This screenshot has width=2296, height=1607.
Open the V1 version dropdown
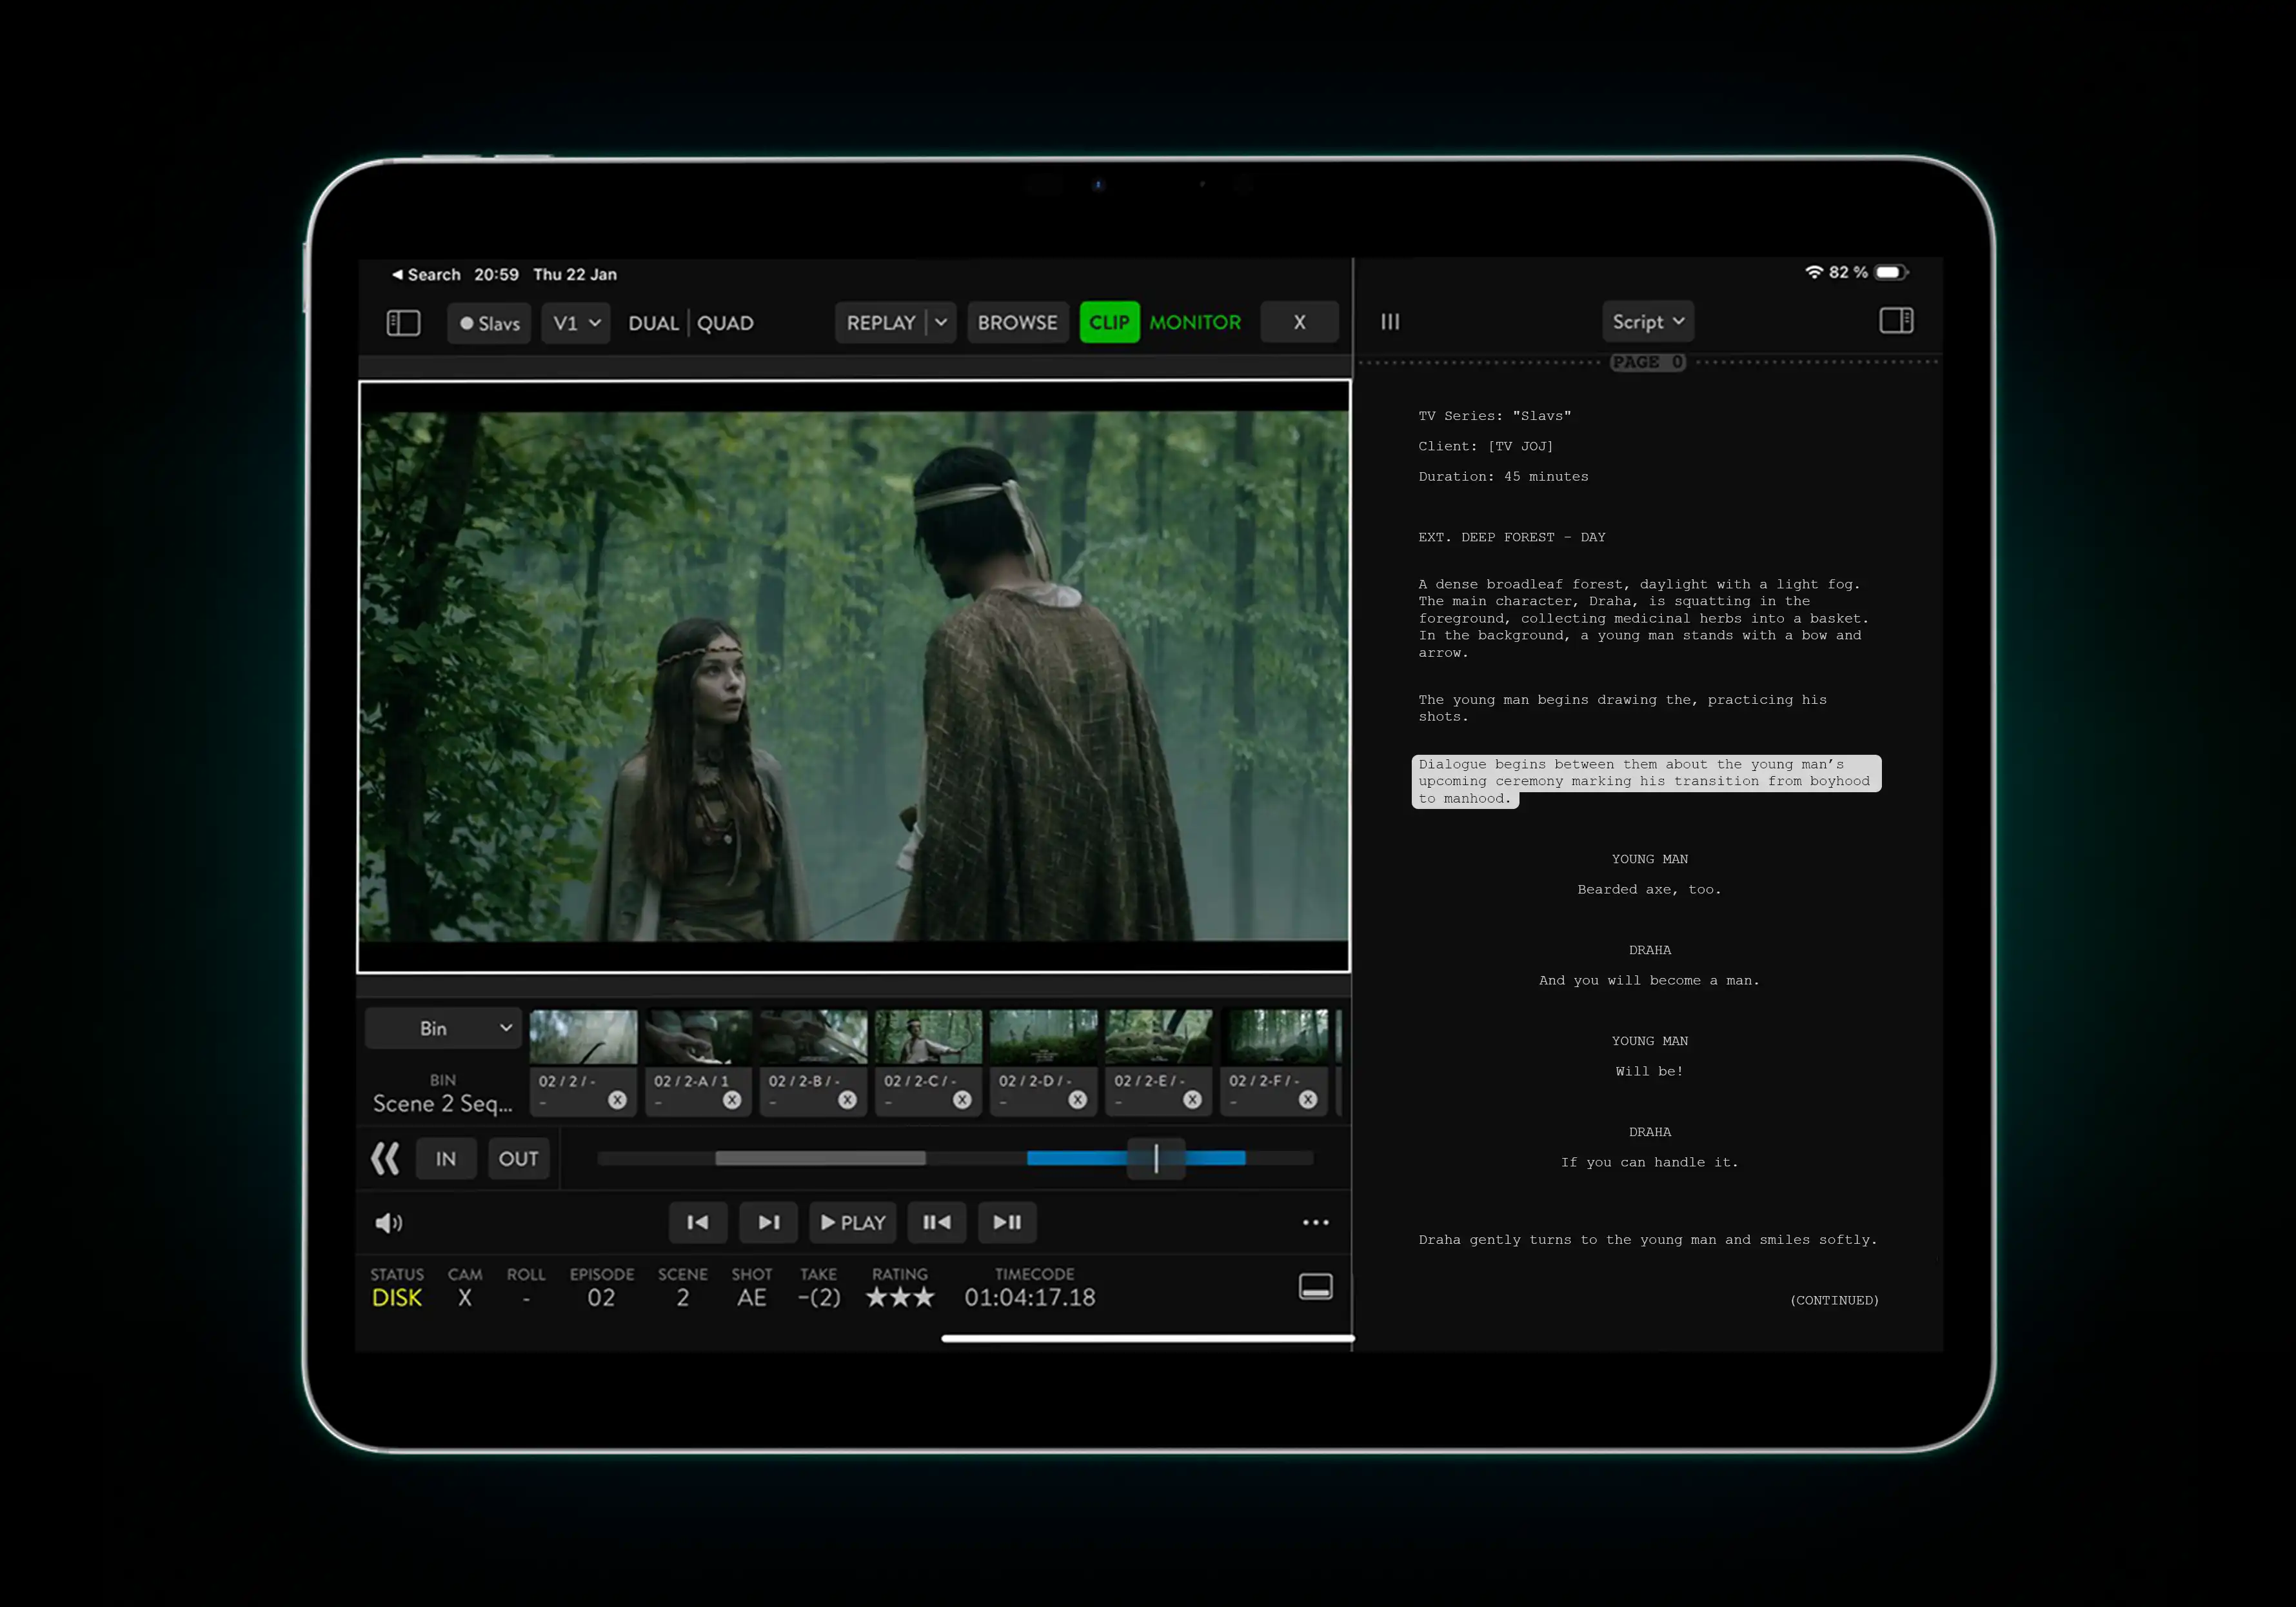[576, 323]
